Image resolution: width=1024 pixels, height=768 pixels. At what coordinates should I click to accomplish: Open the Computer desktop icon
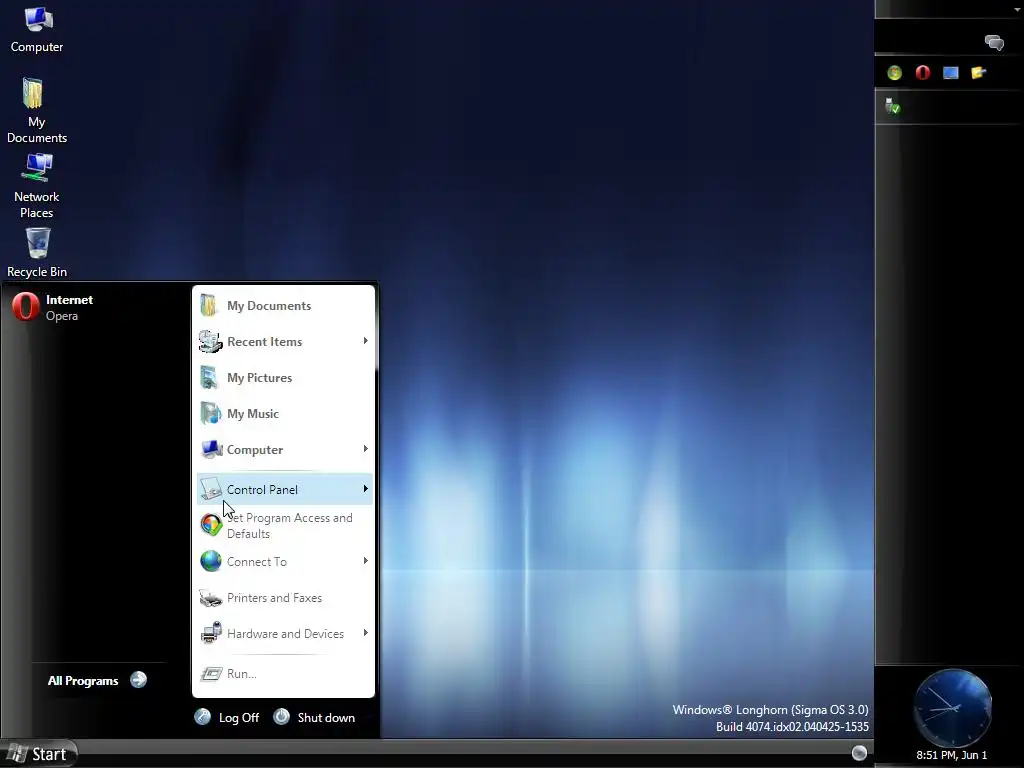[37, 30]
